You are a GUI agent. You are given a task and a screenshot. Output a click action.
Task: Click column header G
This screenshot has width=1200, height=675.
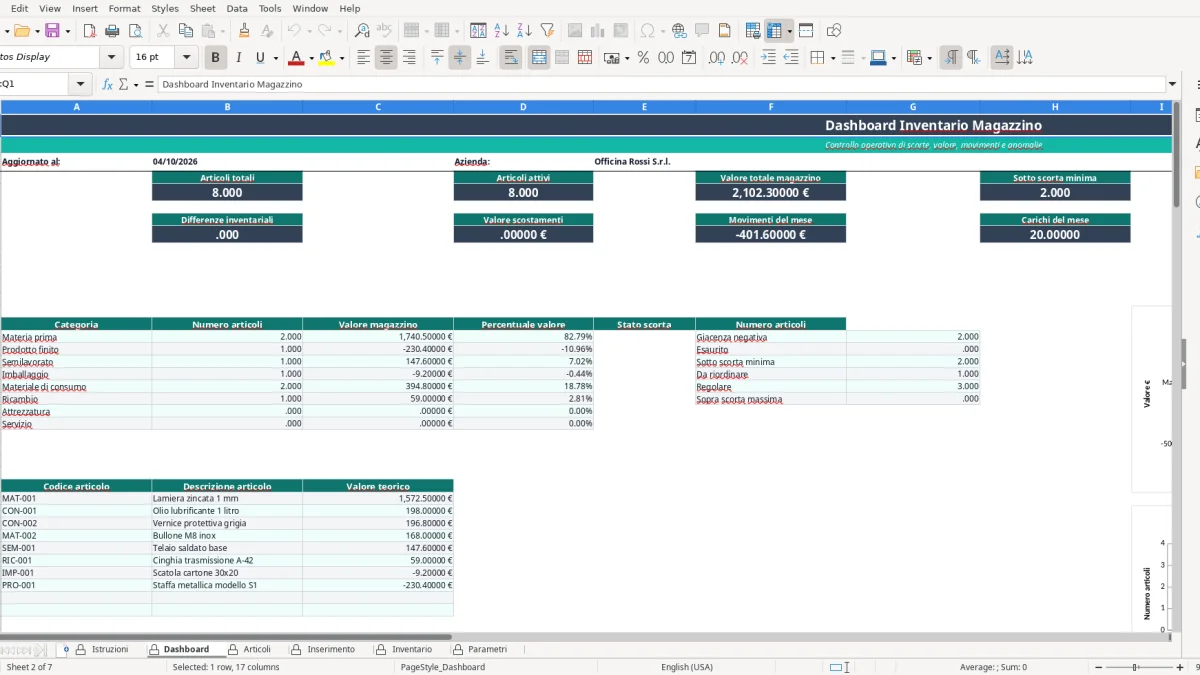(x=913, y=106)
